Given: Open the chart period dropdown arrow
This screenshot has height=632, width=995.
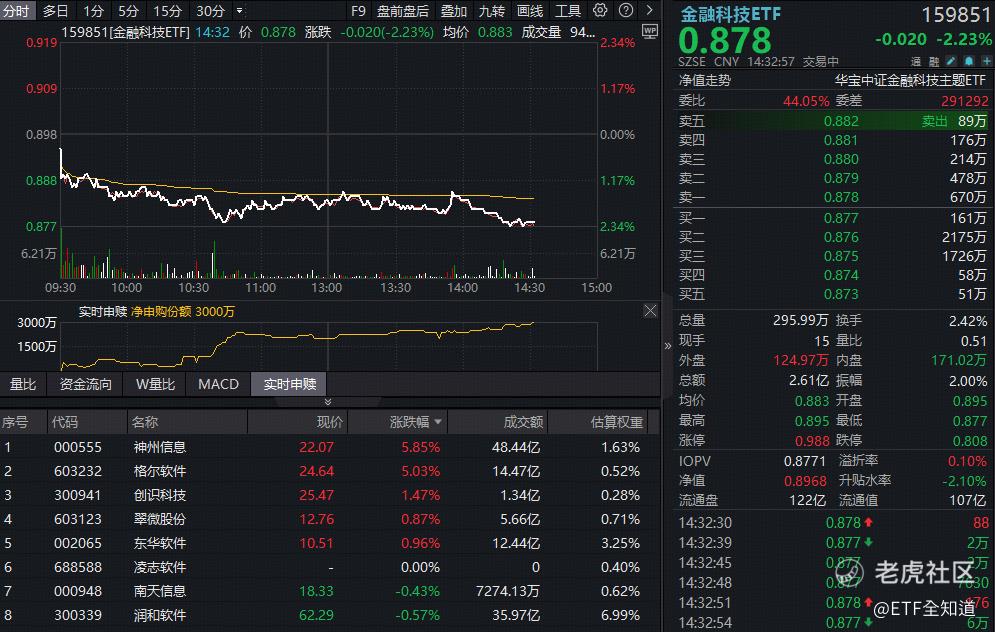Looking at the screenshot, I should [x=239, y=11].
